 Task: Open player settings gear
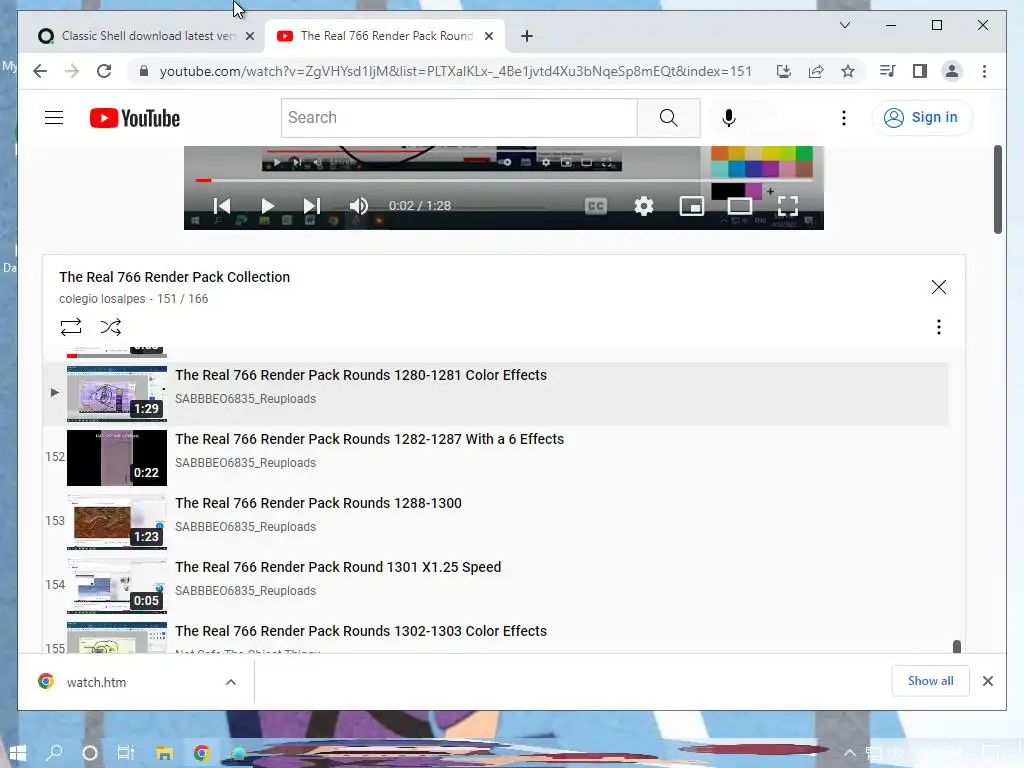coord(644,206)
